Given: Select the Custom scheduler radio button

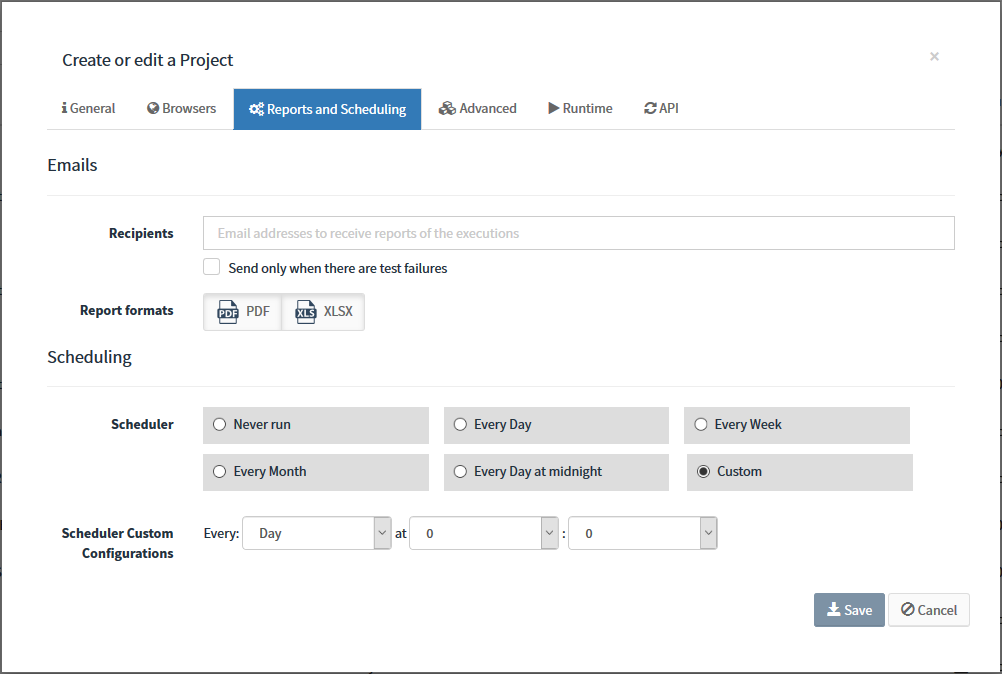Looking at the screenshot, I should (704, 471).
